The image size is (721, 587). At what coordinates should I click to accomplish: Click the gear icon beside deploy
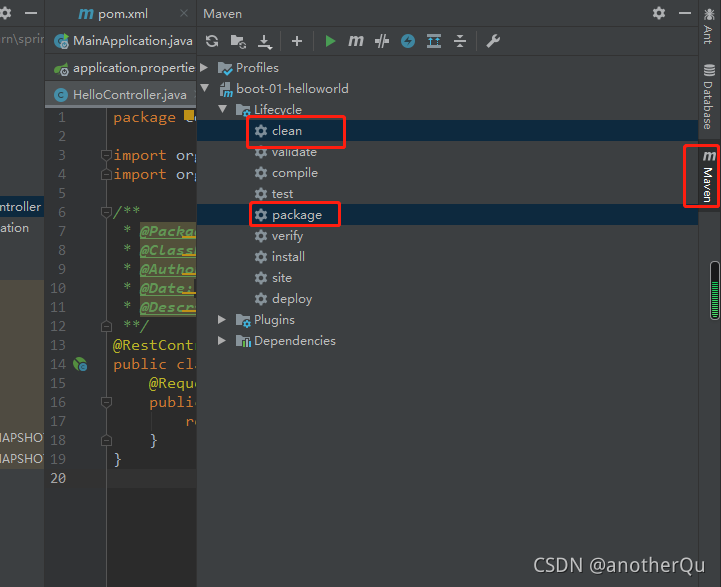261,299
